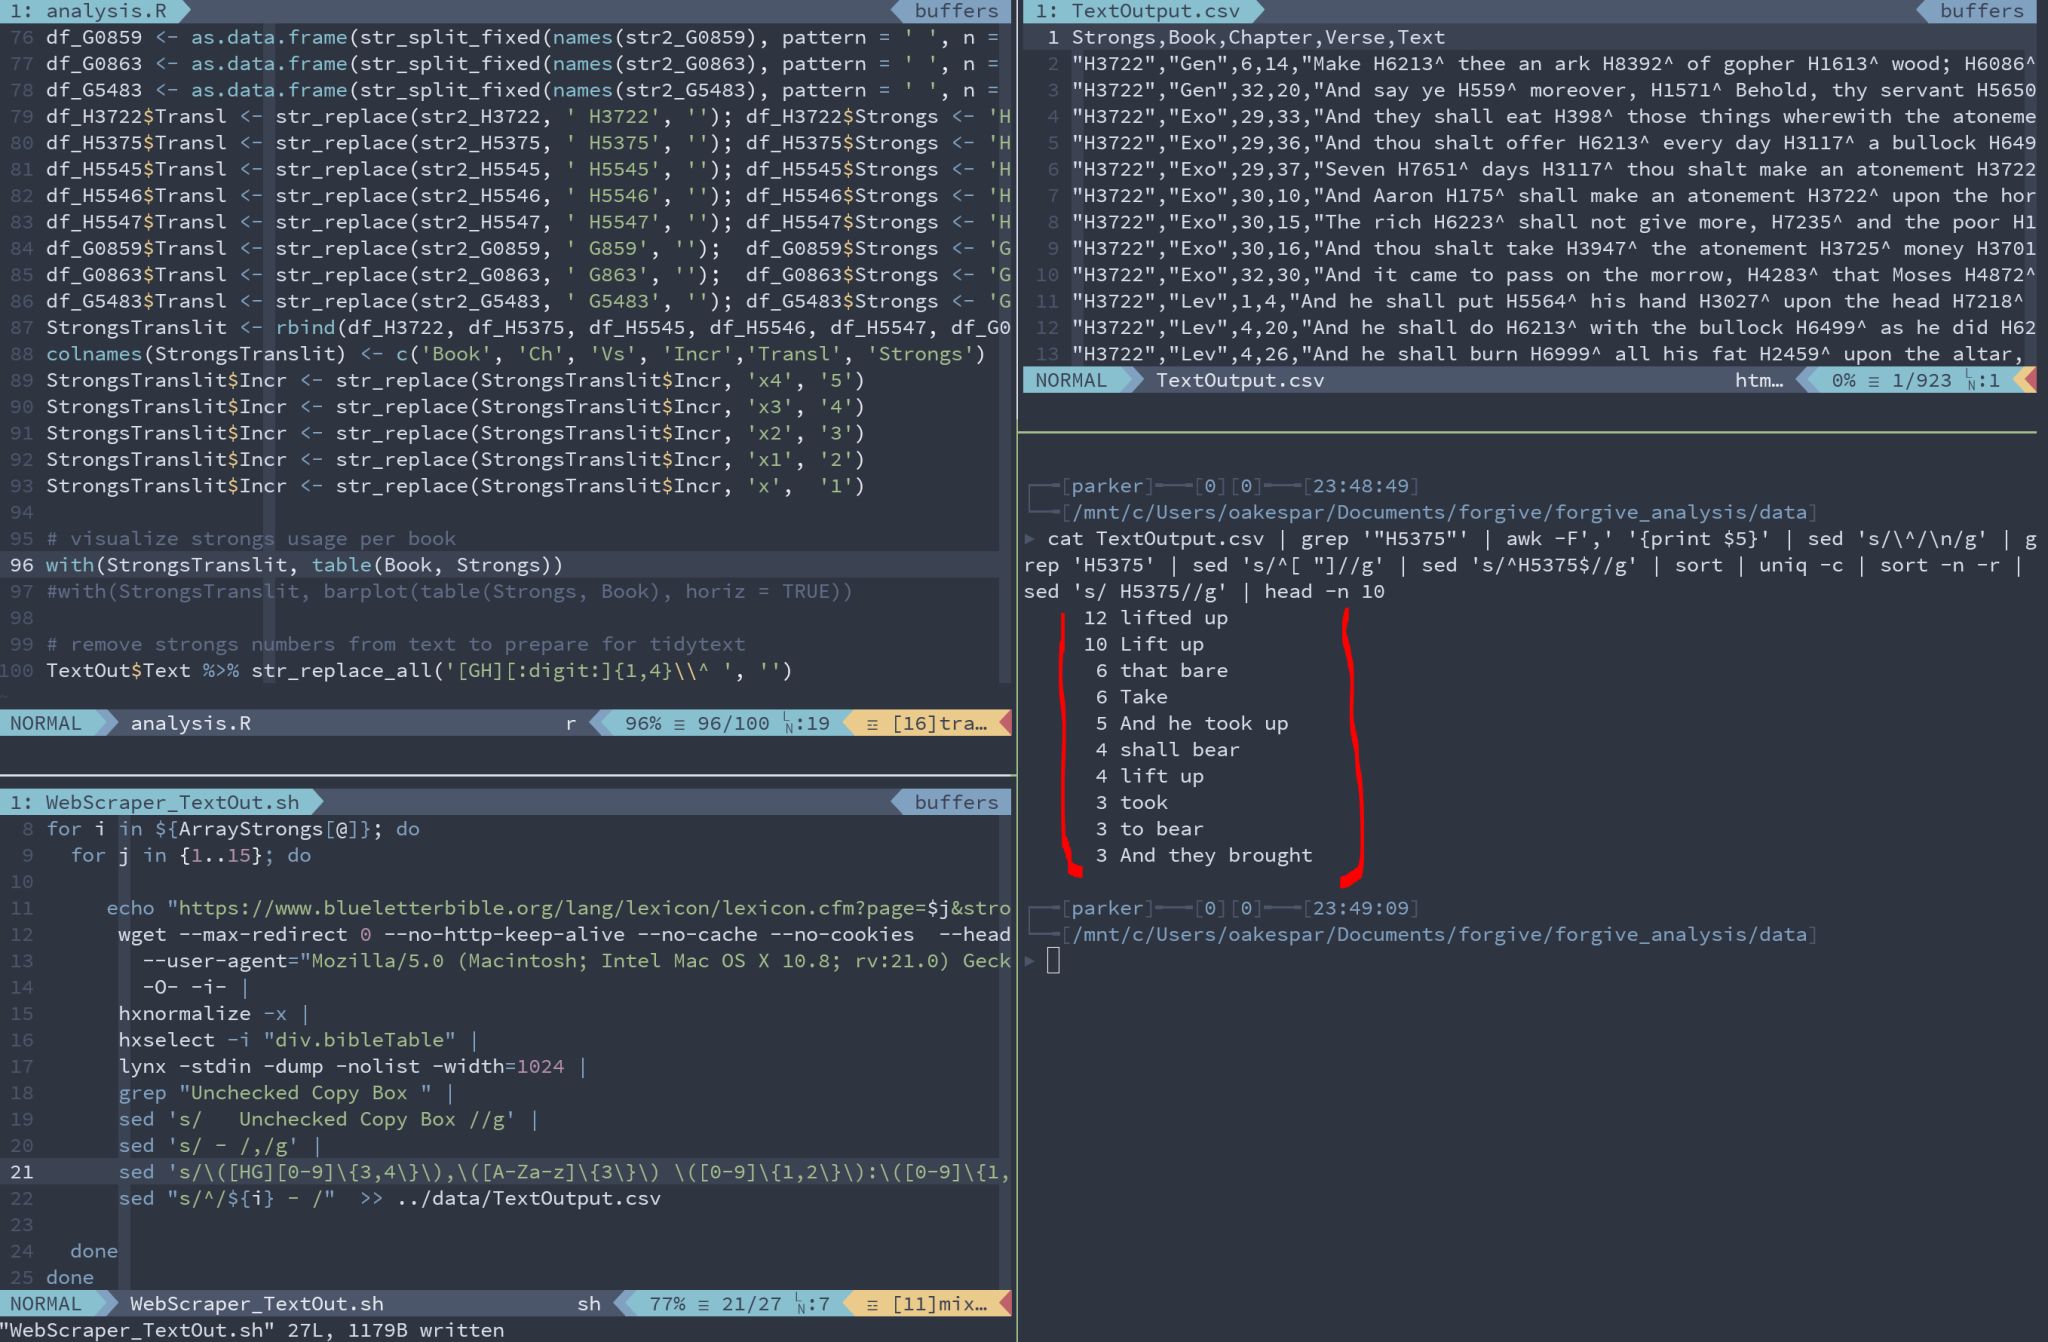The width and height of the screenshot is (2048, 1342).
Task: Click the CSV header Strongs,Book,Chapter,Verse,Text
Action: pos(1258,37)
